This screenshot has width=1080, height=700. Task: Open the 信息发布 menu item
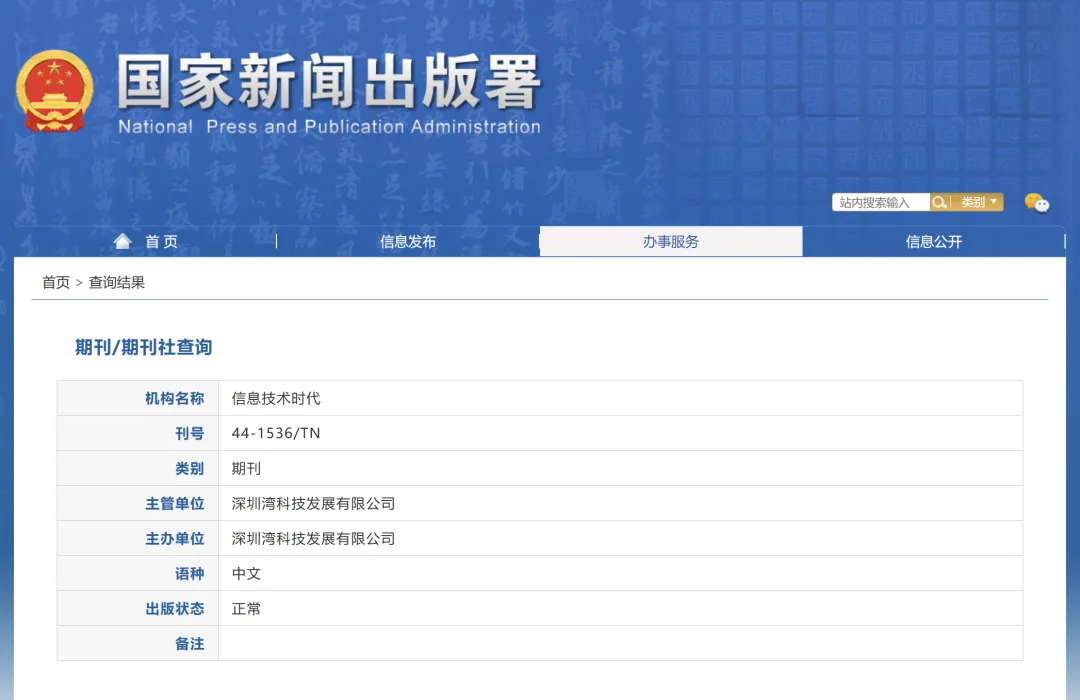coord(406,240)
